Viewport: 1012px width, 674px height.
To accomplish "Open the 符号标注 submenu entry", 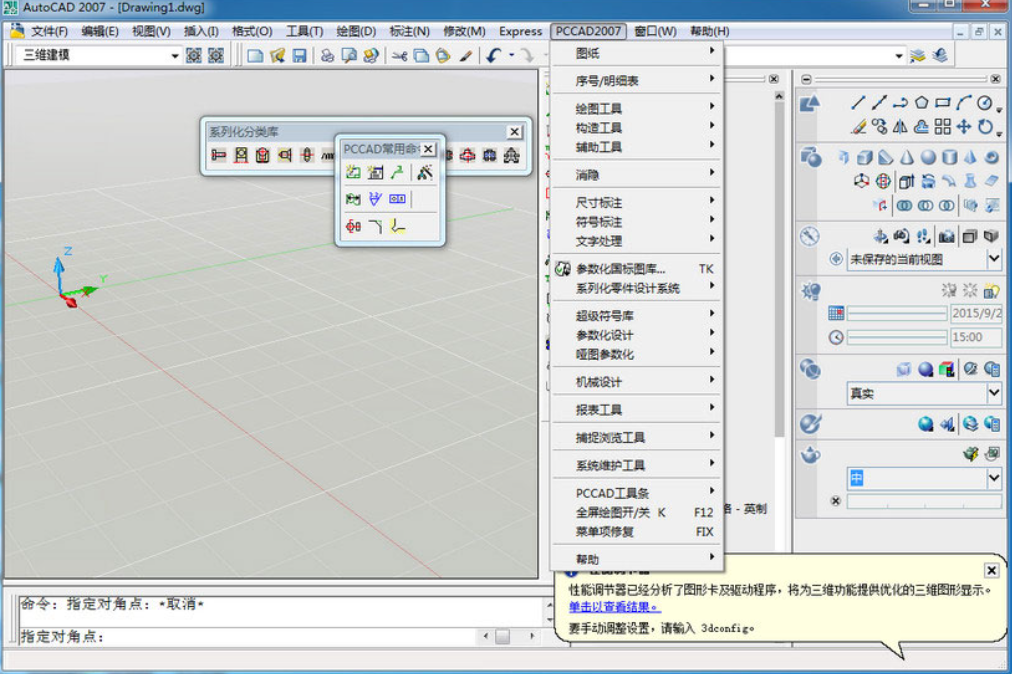I will pos(637,222).
